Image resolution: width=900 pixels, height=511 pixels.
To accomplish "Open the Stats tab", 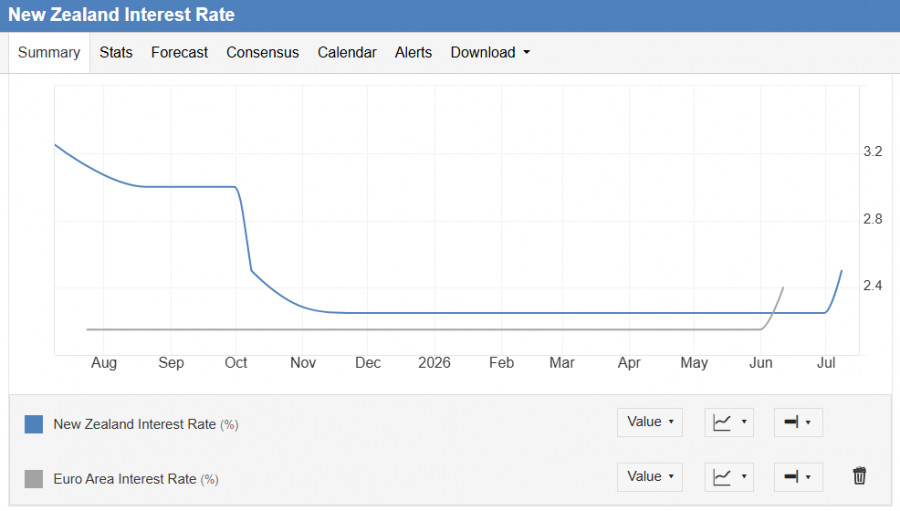I will coord(116,52).
